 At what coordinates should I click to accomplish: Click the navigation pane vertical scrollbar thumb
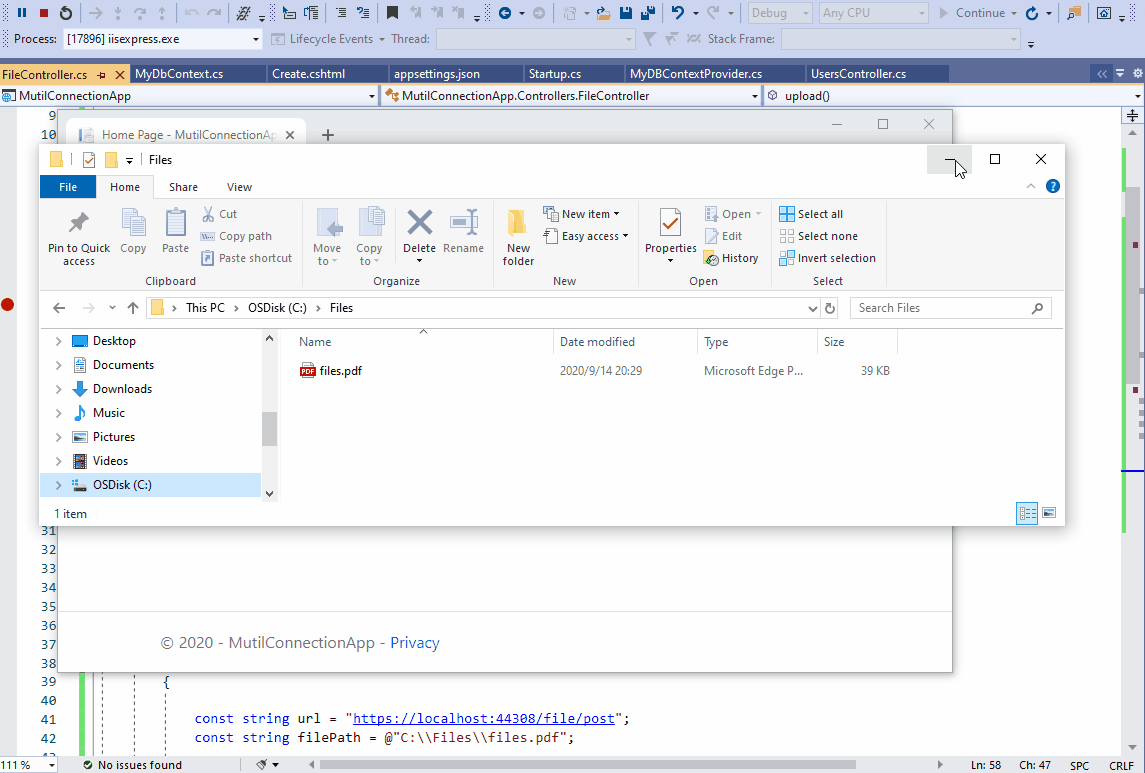pyautogui.click(x=269, y=428)
